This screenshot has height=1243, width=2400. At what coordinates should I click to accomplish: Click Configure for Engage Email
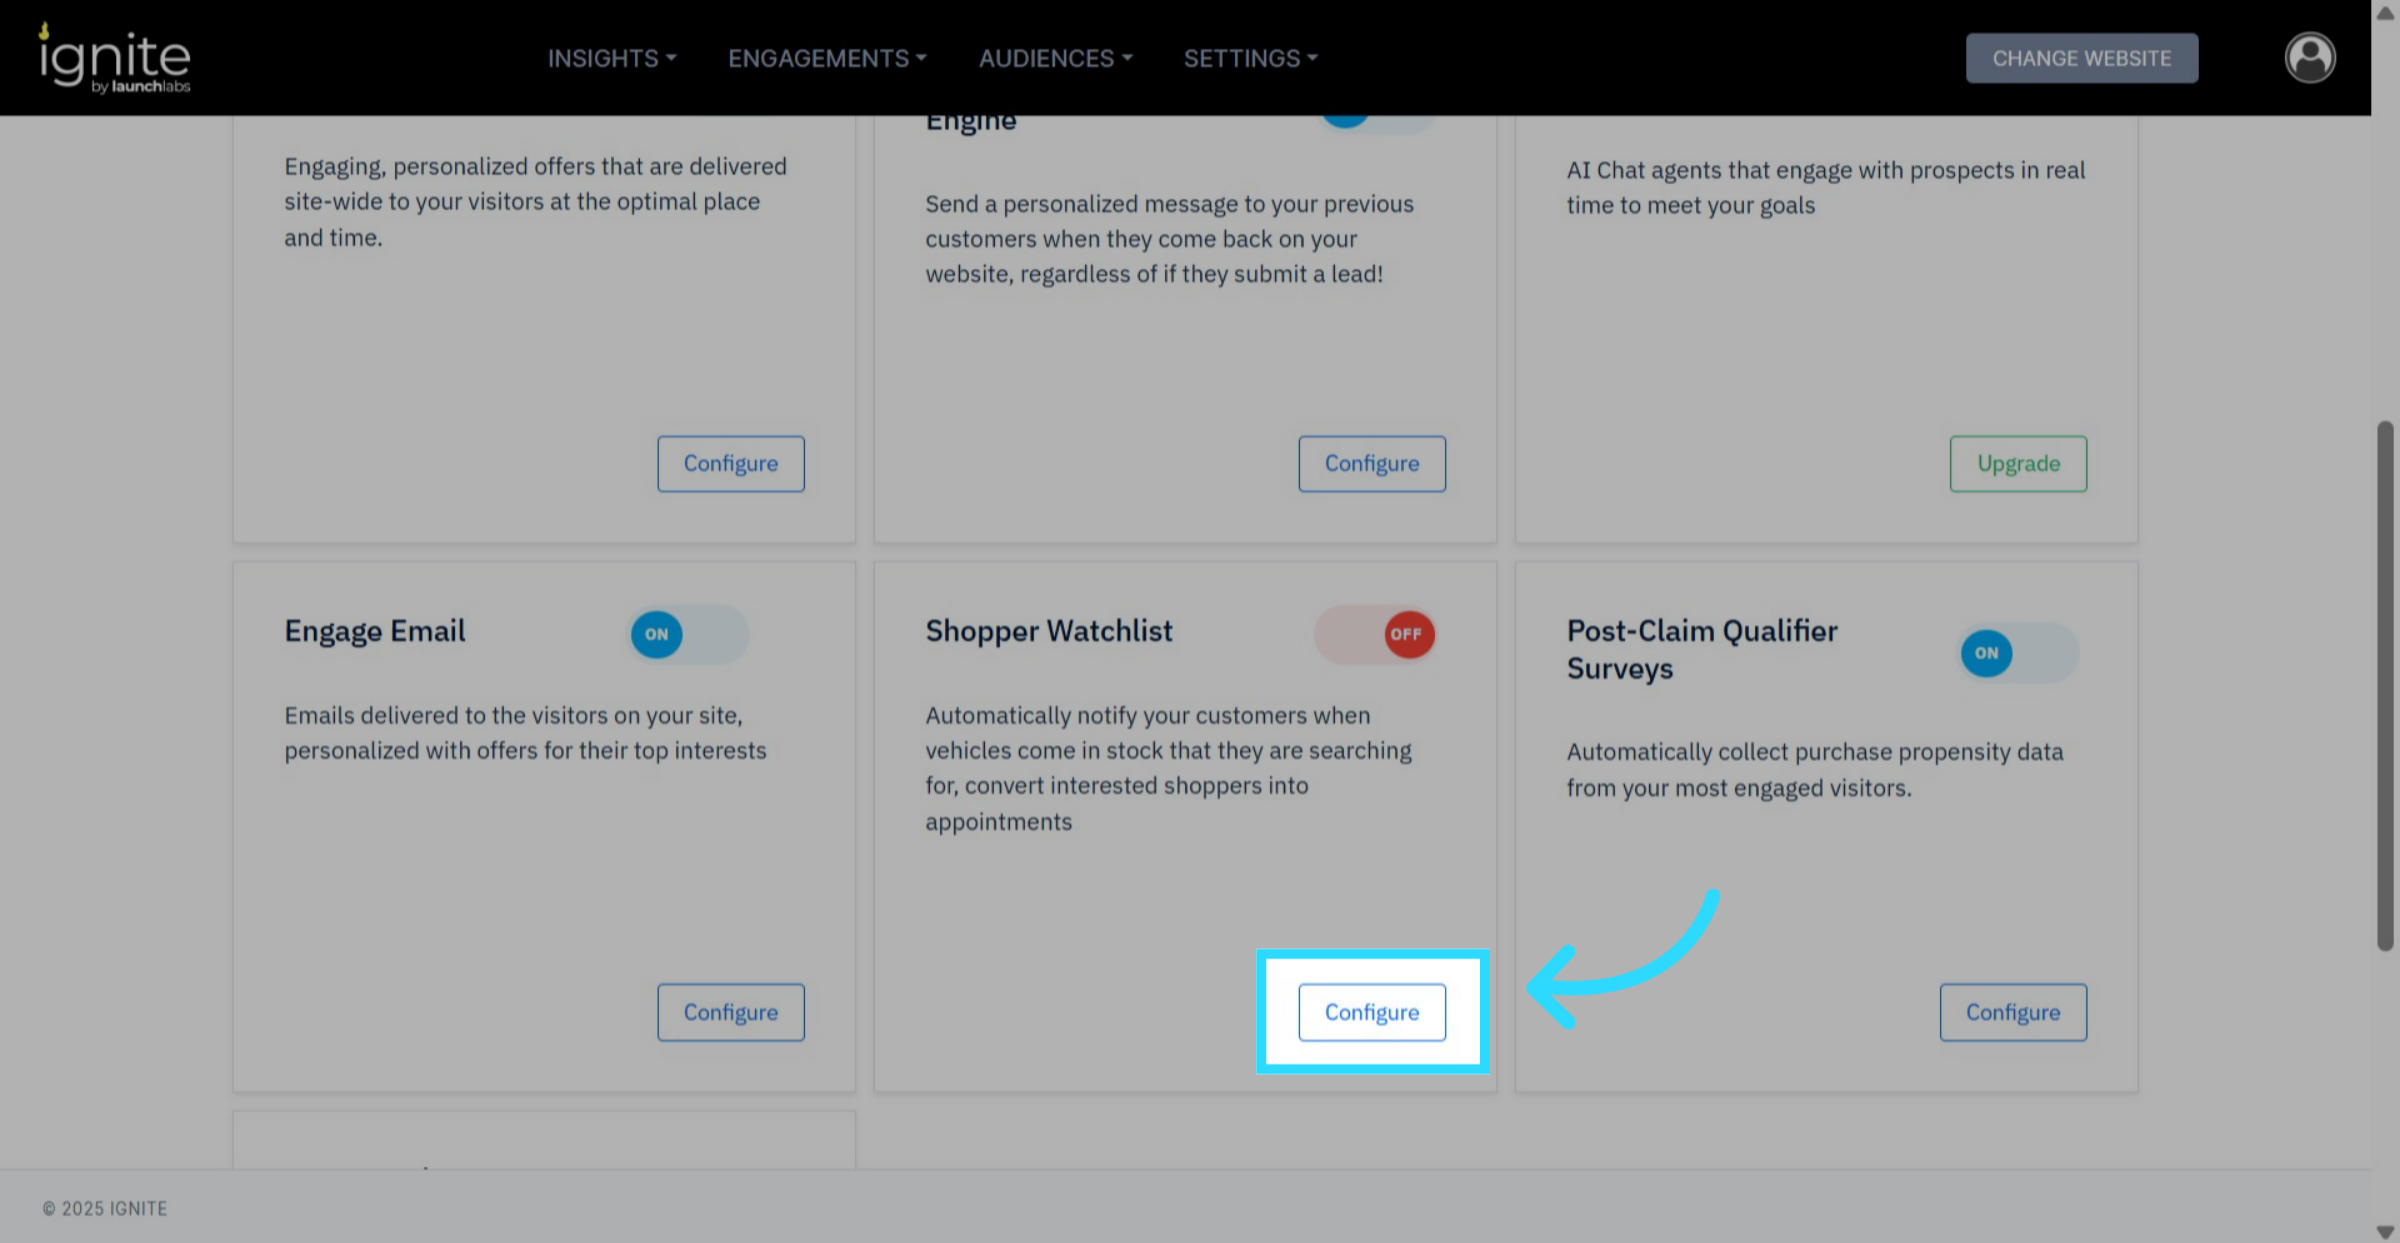730,1012
